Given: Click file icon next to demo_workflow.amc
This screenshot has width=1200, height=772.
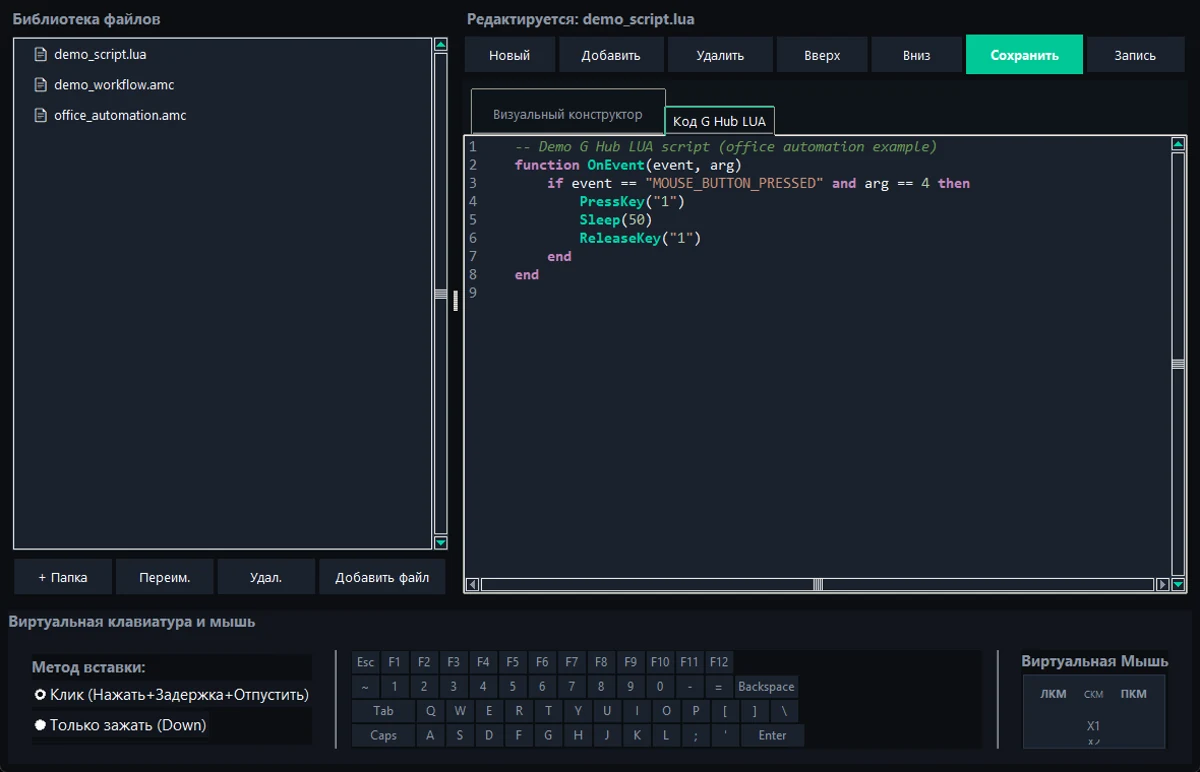Looking at the screenshot, I should coord(41,85).
